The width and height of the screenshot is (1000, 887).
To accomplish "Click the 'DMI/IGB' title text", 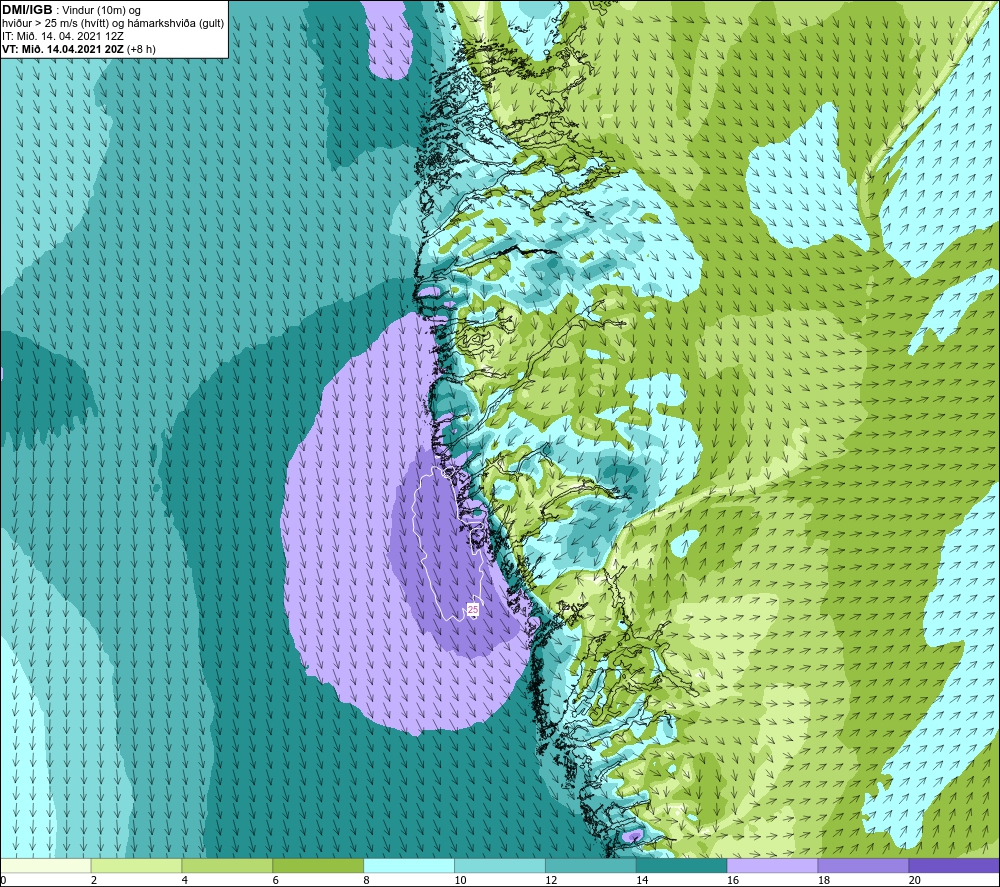I will coord(27,10).
